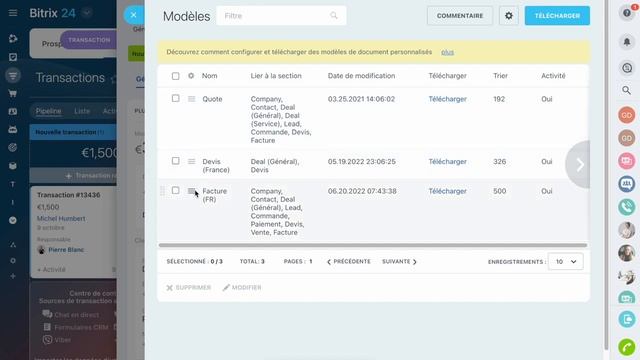640x360 pixels.
Task: Open the row menu for Quote
Action: tap(191, 99)
